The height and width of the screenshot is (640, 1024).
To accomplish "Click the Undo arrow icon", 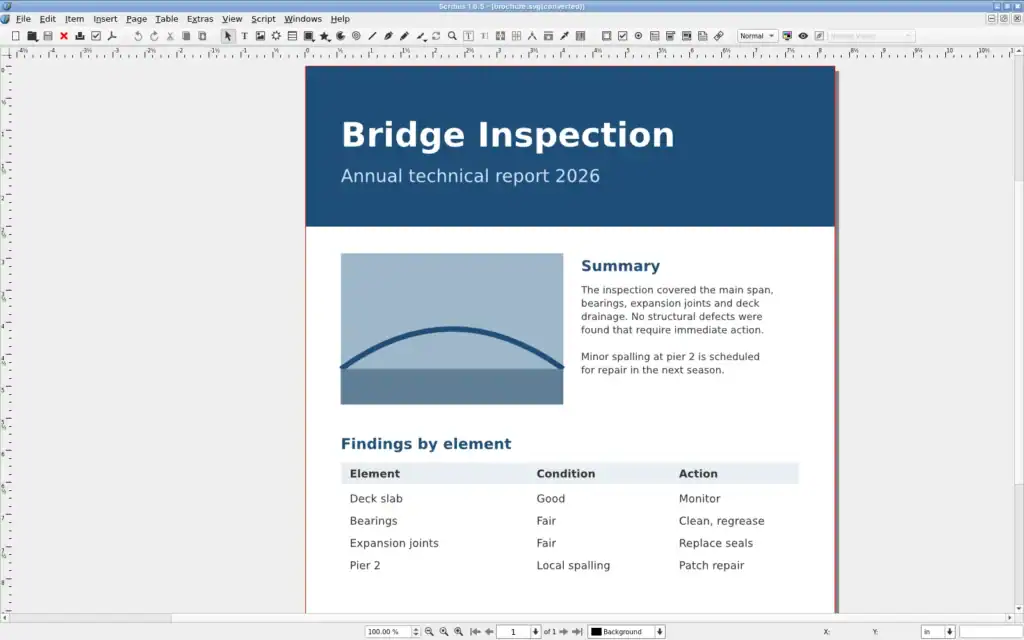I will tap(138, 36).
